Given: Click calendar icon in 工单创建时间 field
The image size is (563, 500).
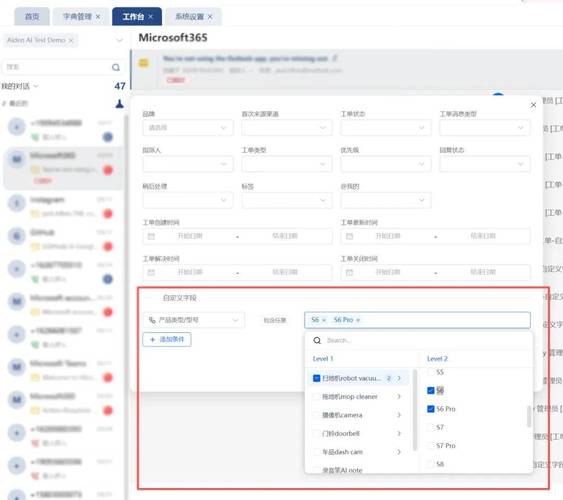Looking at the screenshot, I should click(151, 236).
